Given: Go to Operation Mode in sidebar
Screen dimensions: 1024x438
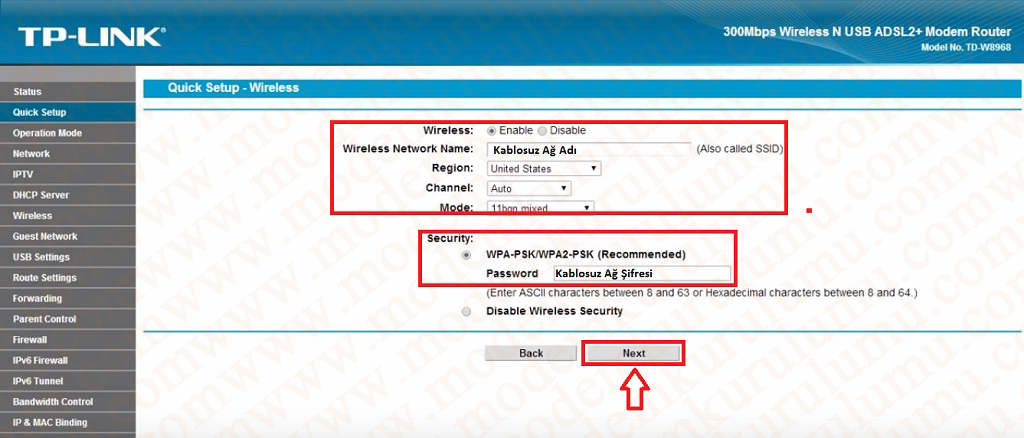Looking at the screenshot, I should (x=47, y=133).
